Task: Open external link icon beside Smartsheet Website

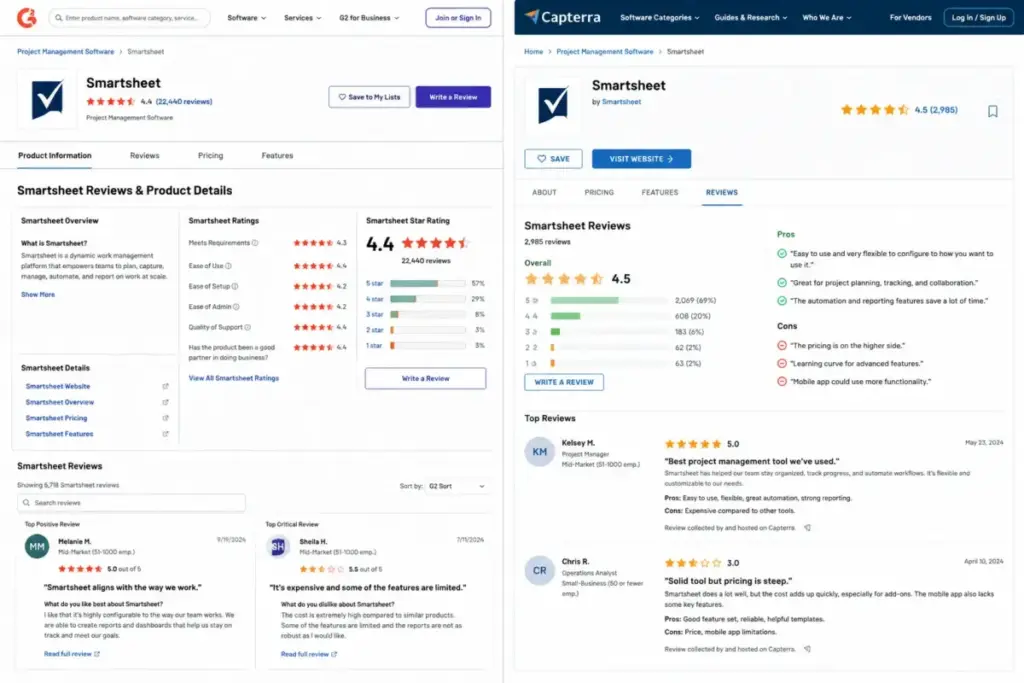Action: (165, 387)
